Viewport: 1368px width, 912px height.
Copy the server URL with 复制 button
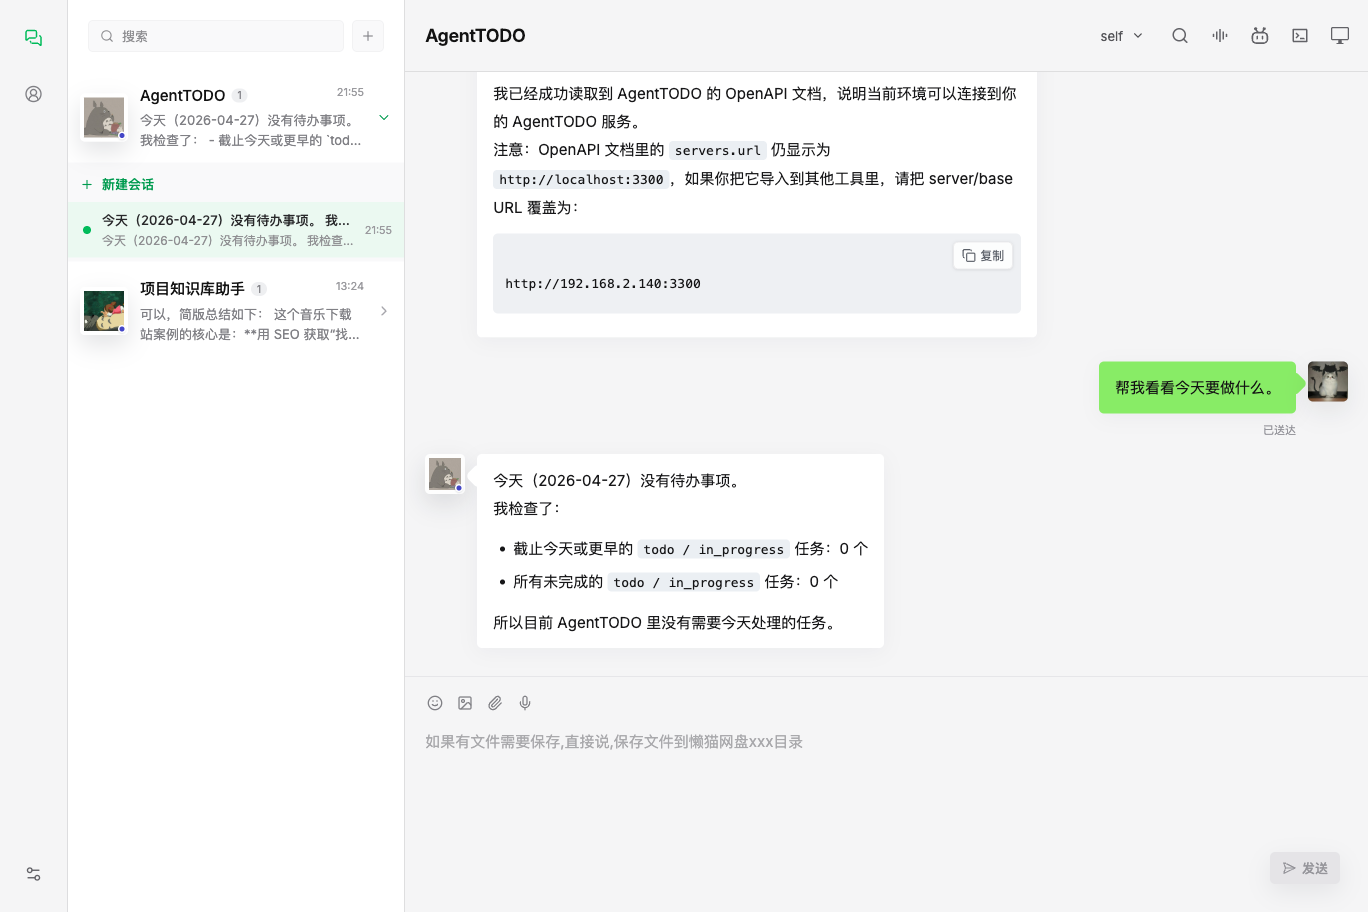[x=983, y=256]
